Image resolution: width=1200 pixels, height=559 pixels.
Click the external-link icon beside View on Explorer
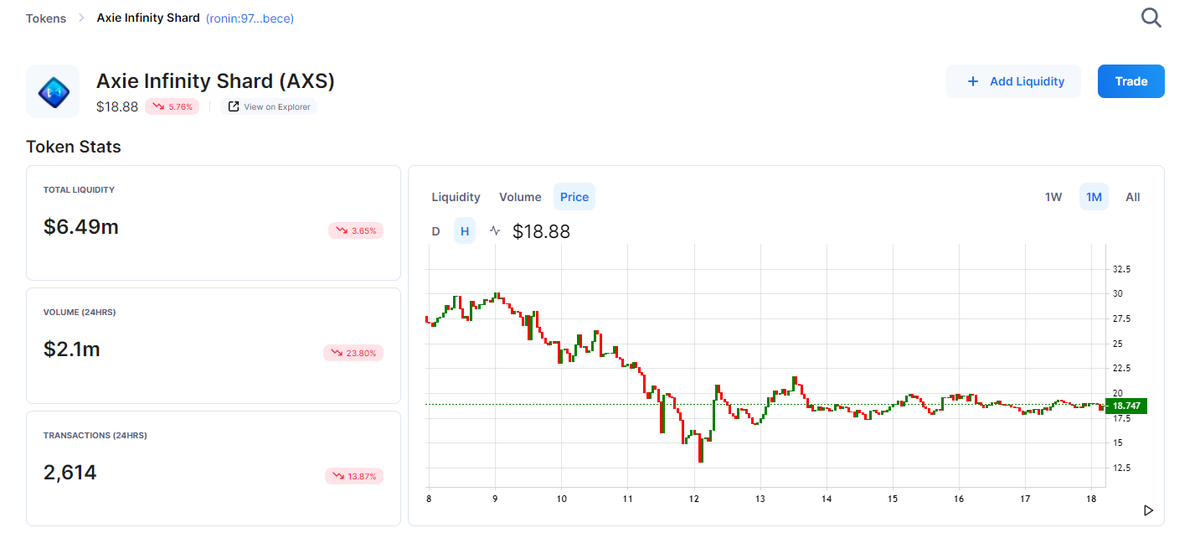pyautogui.click(x=234, y=107)
